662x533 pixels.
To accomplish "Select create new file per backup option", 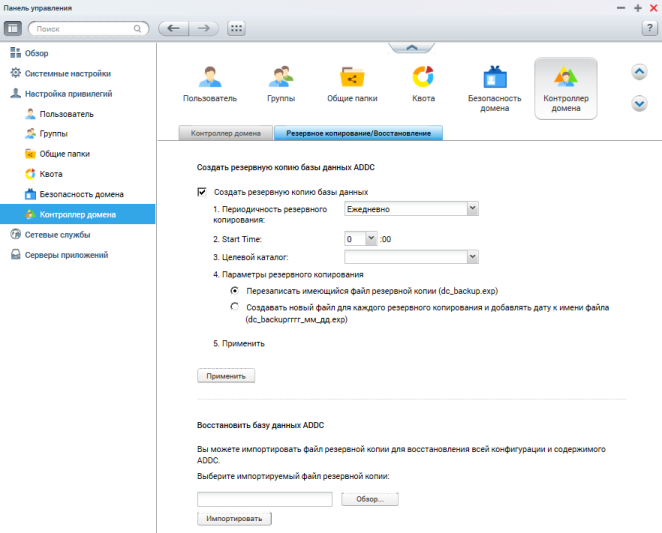I will (234, 307).
